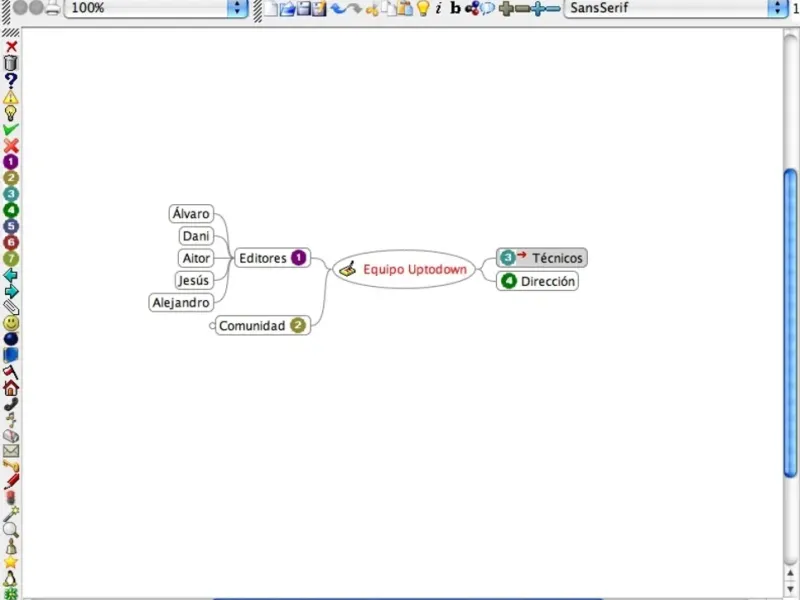The image size is (800, 600).
Task: Select the priority 2 olive icon in sidebar
Action: click(x=11, y=178)
